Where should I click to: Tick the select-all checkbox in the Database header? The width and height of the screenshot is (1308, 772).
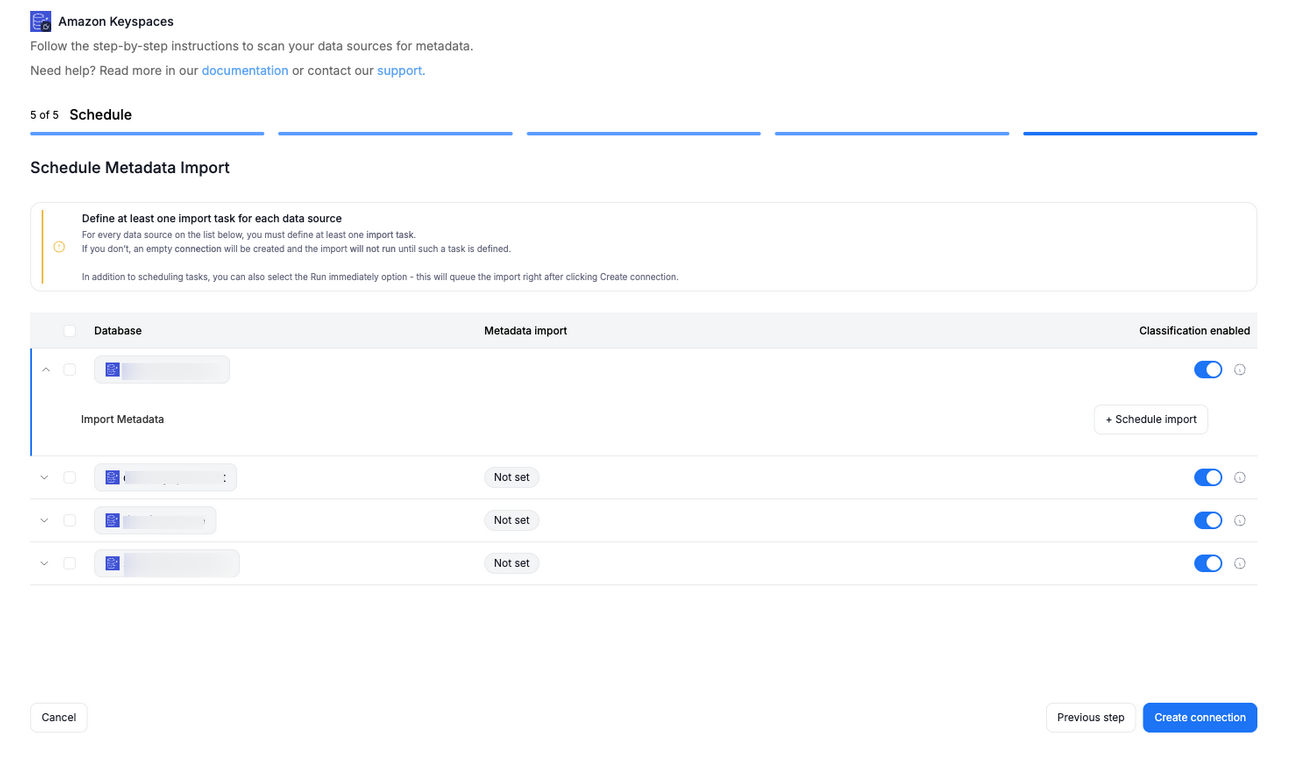(70, 331)
